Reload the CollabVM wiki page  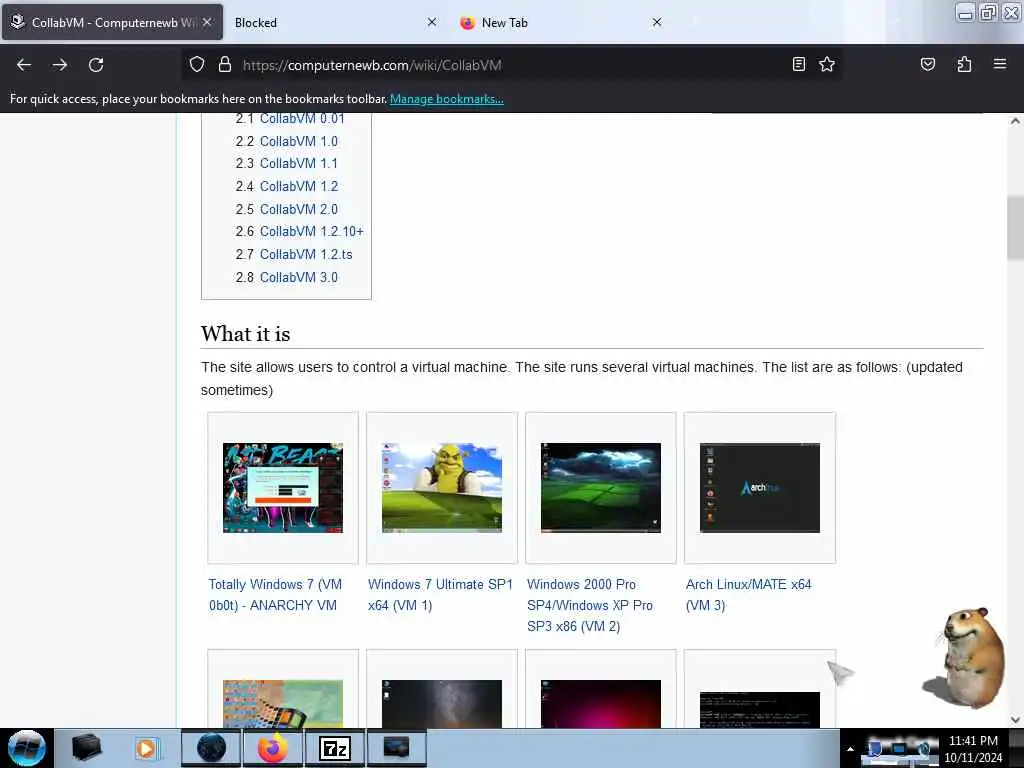96,65
